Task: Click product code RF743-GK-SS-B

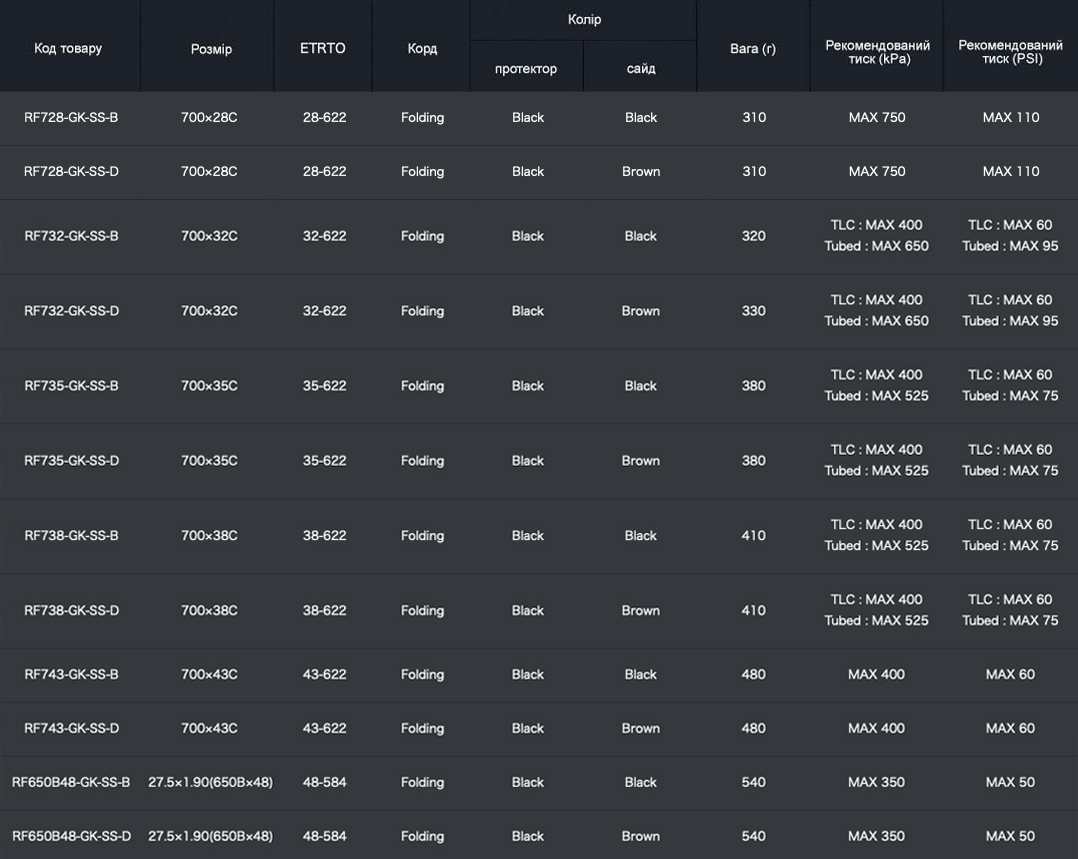Action: (71, 674)
